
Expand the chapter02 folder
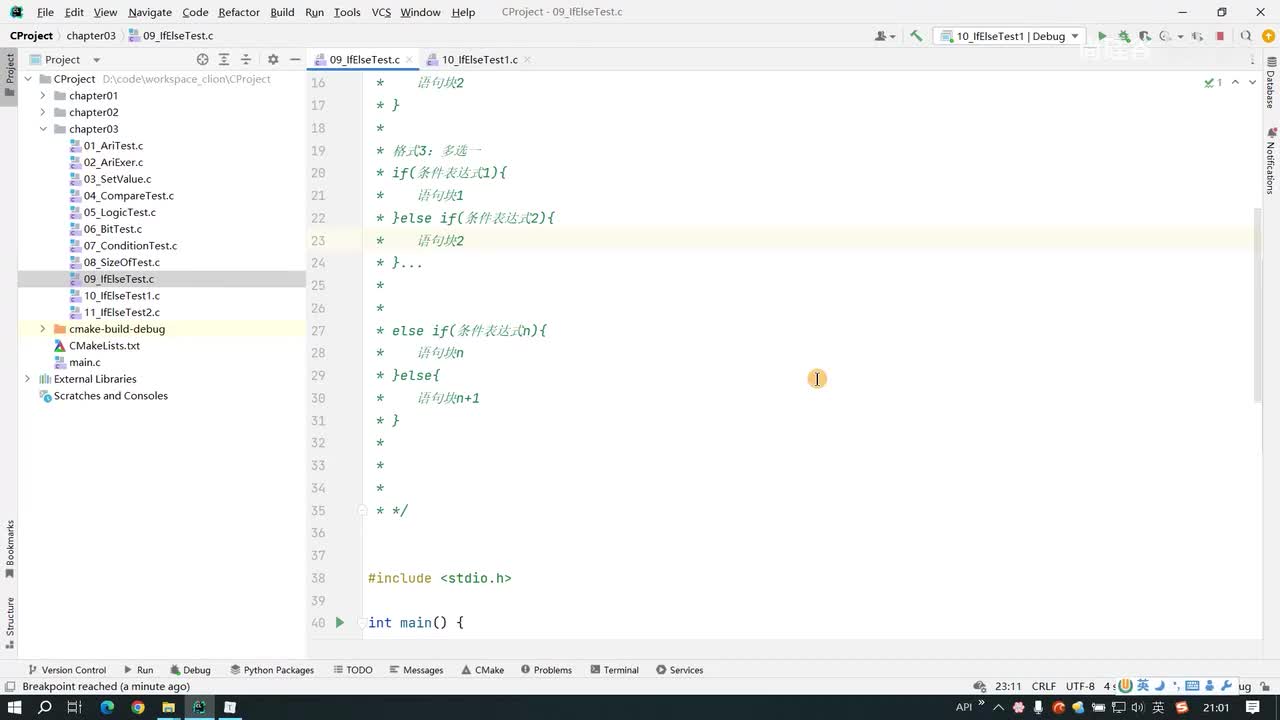[43, 112]
